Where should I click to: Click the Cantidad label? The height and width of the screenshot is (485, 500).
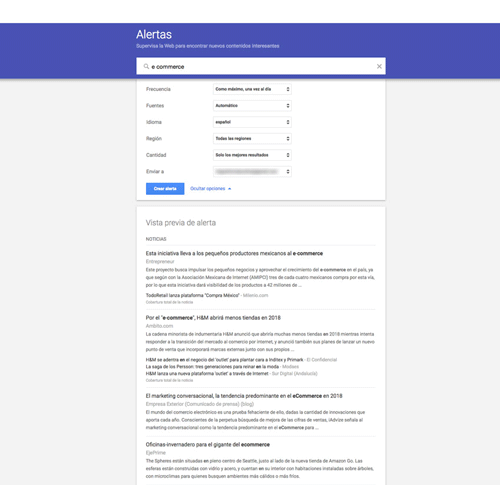pyautogui.click(x=156, y=155)
